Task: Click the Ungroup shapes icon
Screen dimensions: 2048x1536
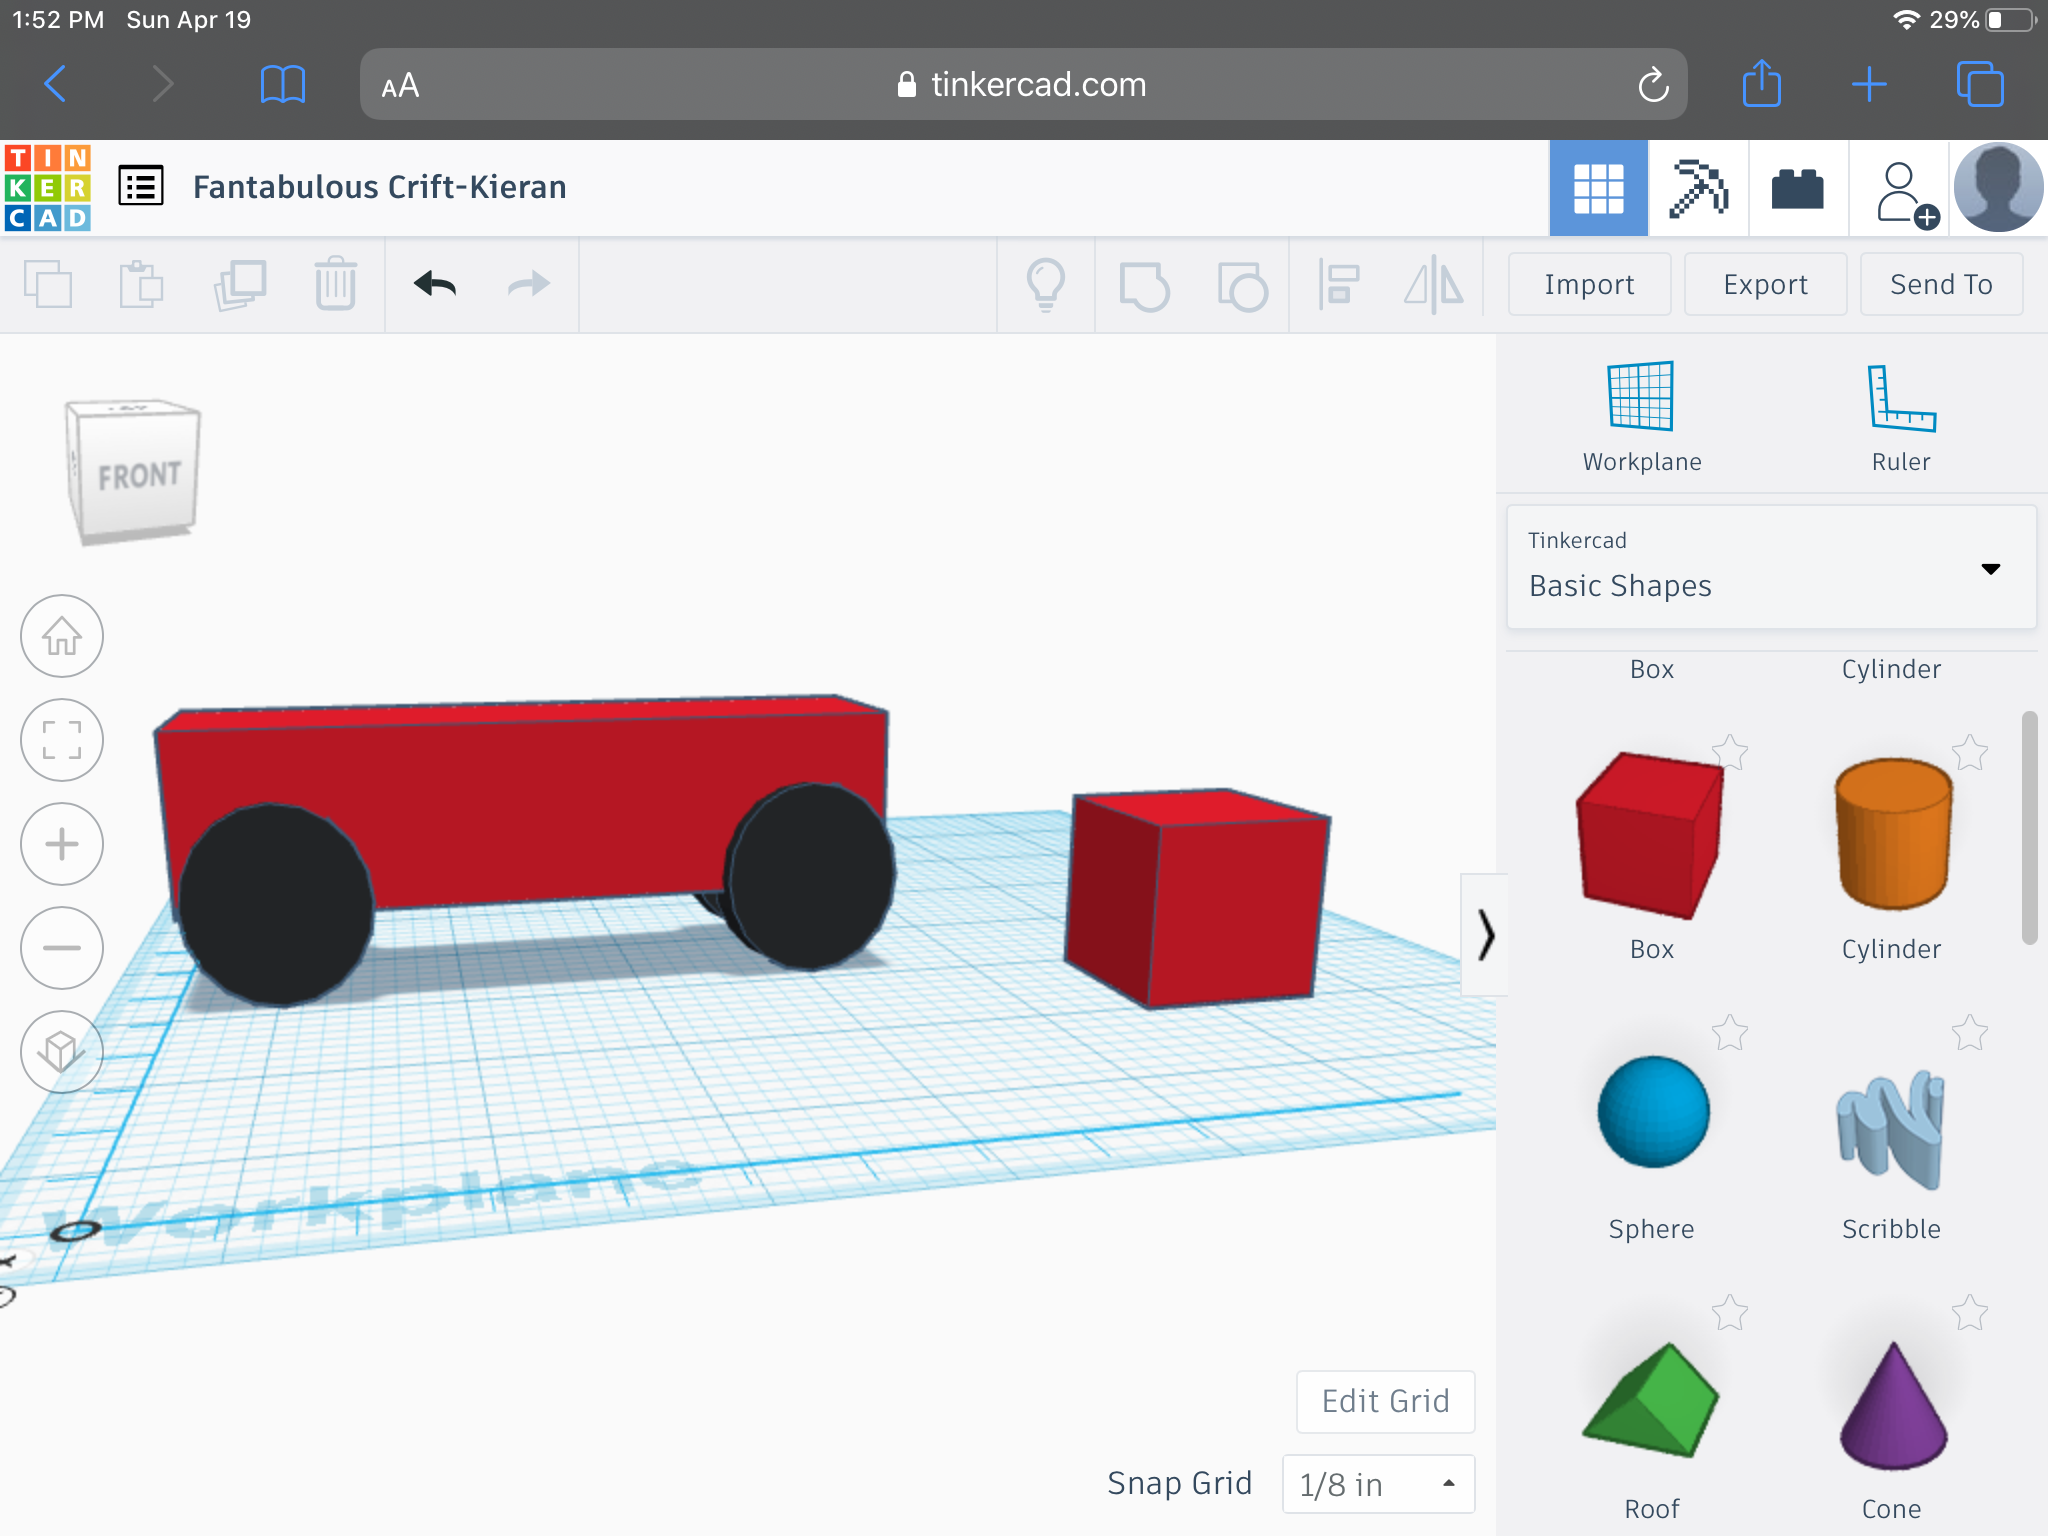Action: 1242,286
